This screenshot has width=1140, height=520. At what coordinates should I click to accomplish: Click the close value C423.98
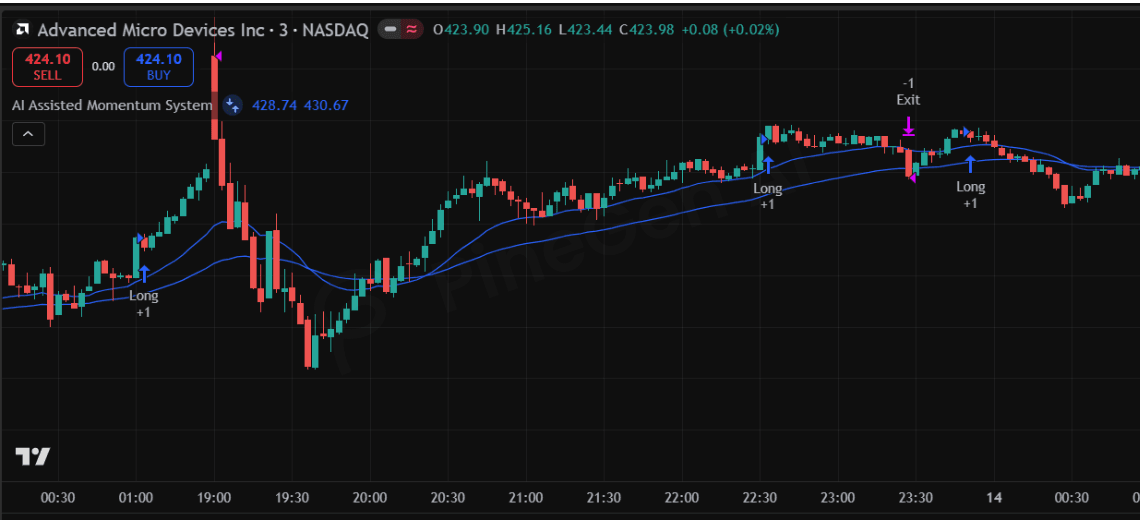click(646, 30)
